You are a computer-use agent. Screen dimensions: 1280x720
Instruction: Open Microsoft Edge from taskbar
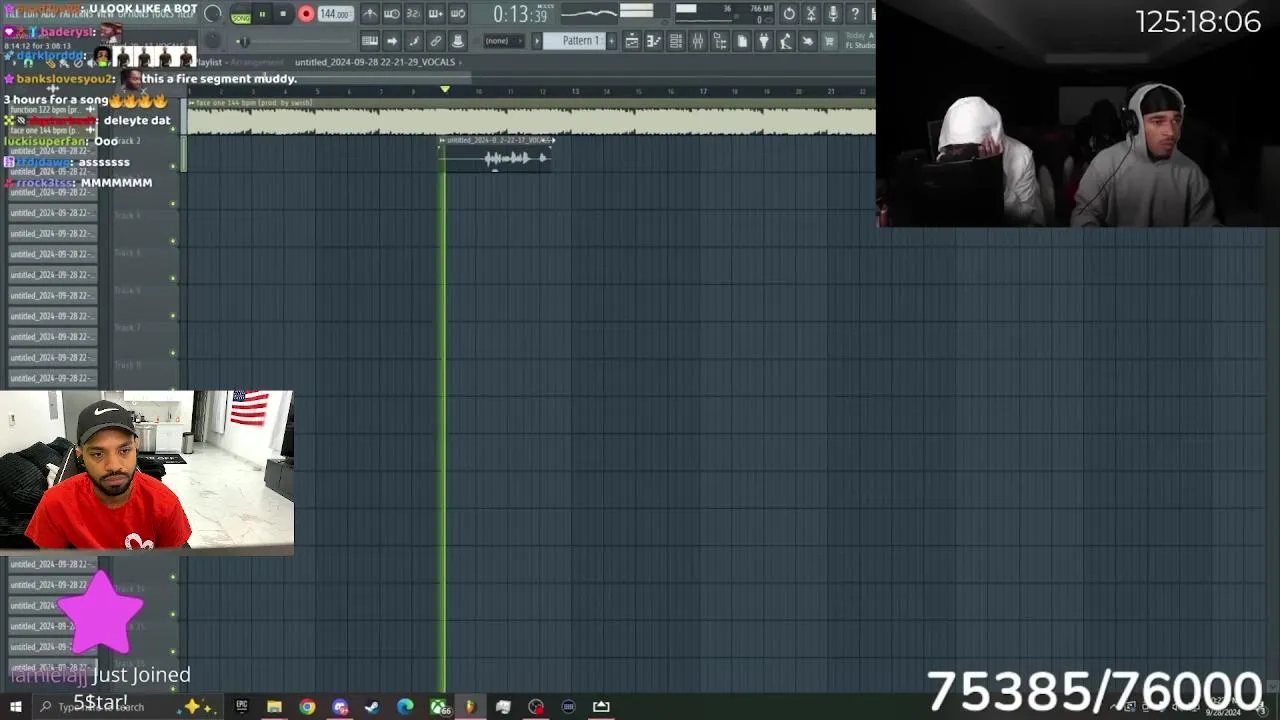coord(405,707)
